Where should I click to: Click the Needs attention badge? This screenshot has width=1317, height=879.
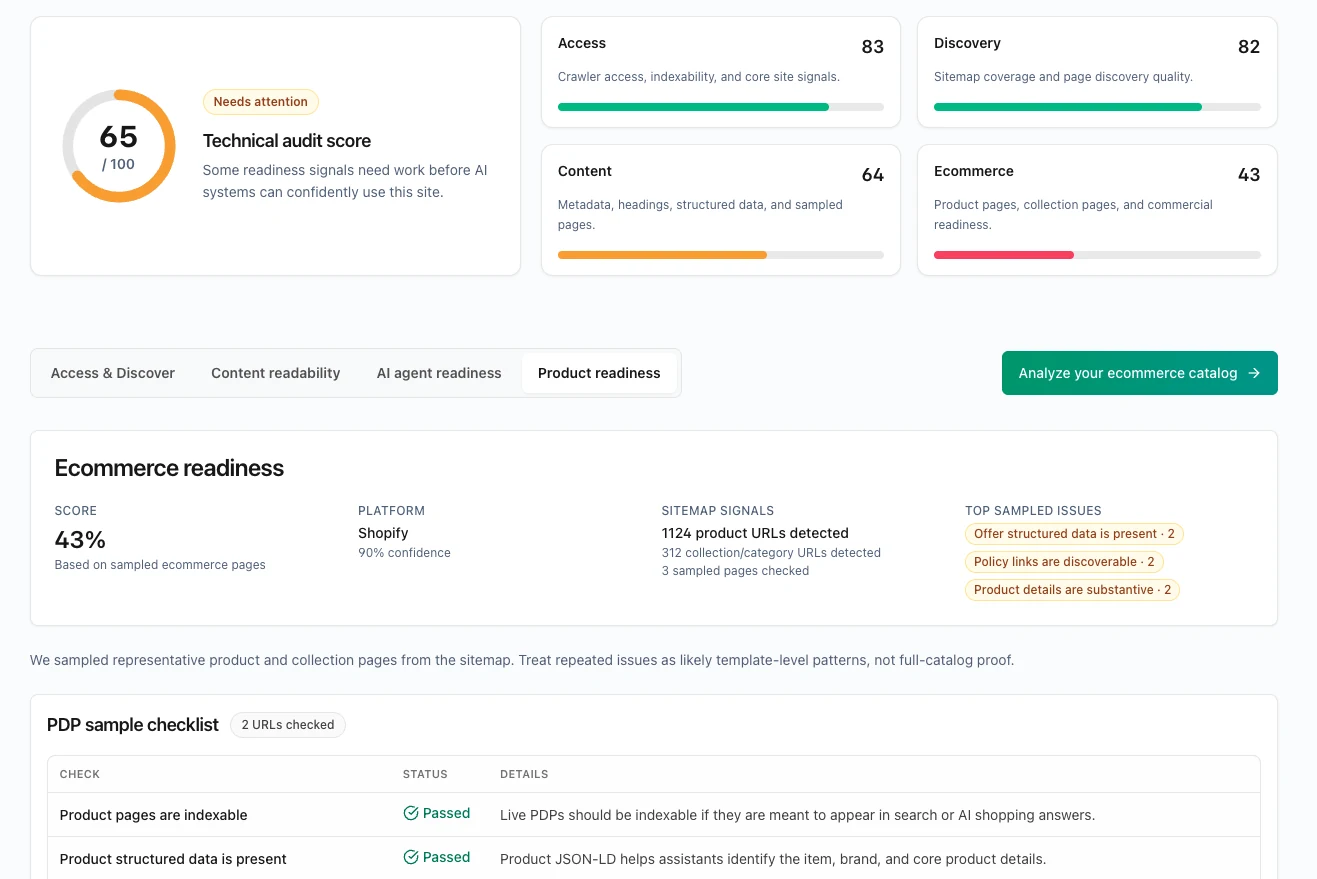tap(261, 102)
